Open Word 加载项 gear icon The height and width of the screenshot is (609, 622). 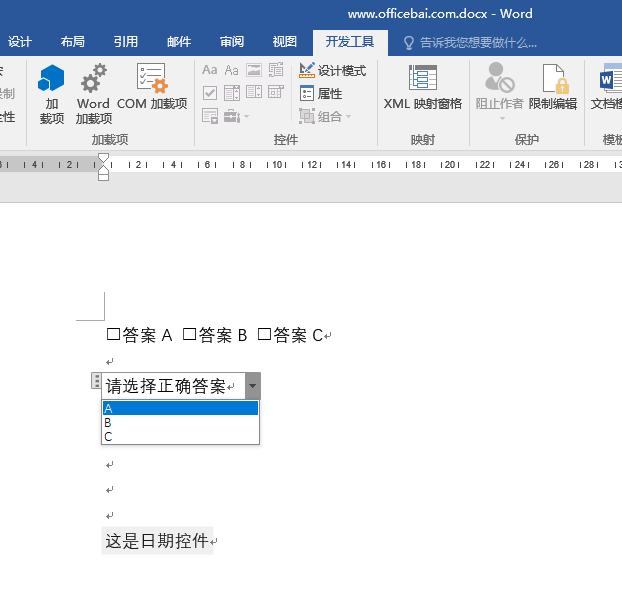[x=94, y=94]
